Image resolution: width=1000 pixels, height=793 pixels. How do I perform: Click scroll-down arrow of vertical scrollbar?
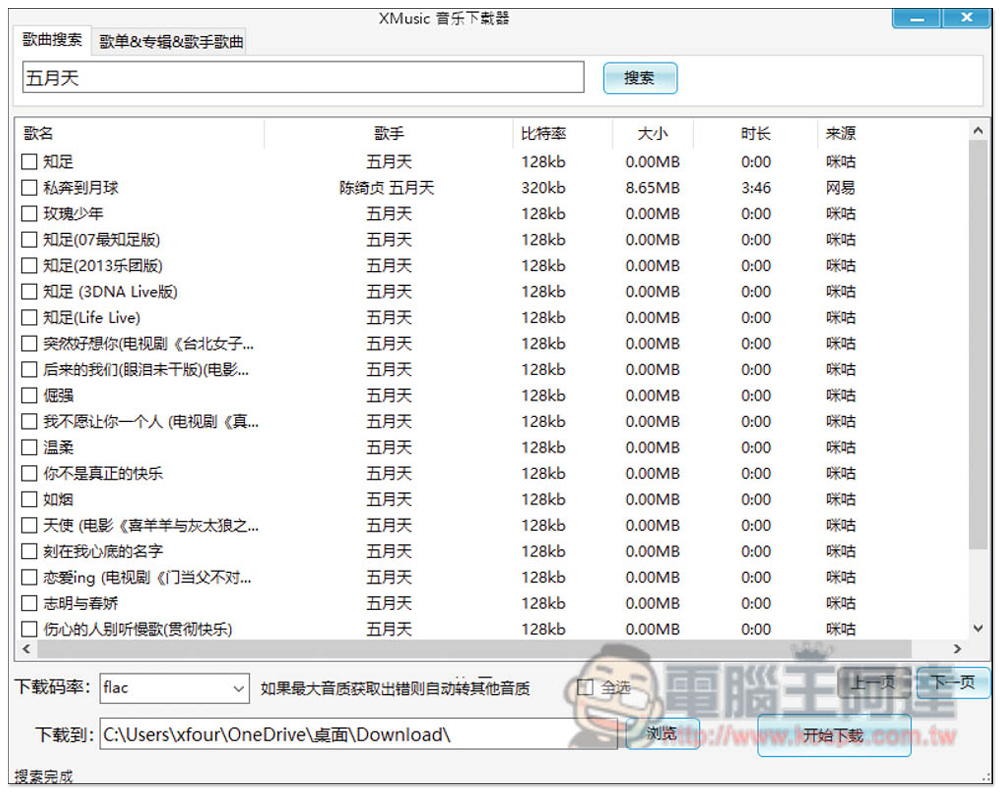point(978,623)
